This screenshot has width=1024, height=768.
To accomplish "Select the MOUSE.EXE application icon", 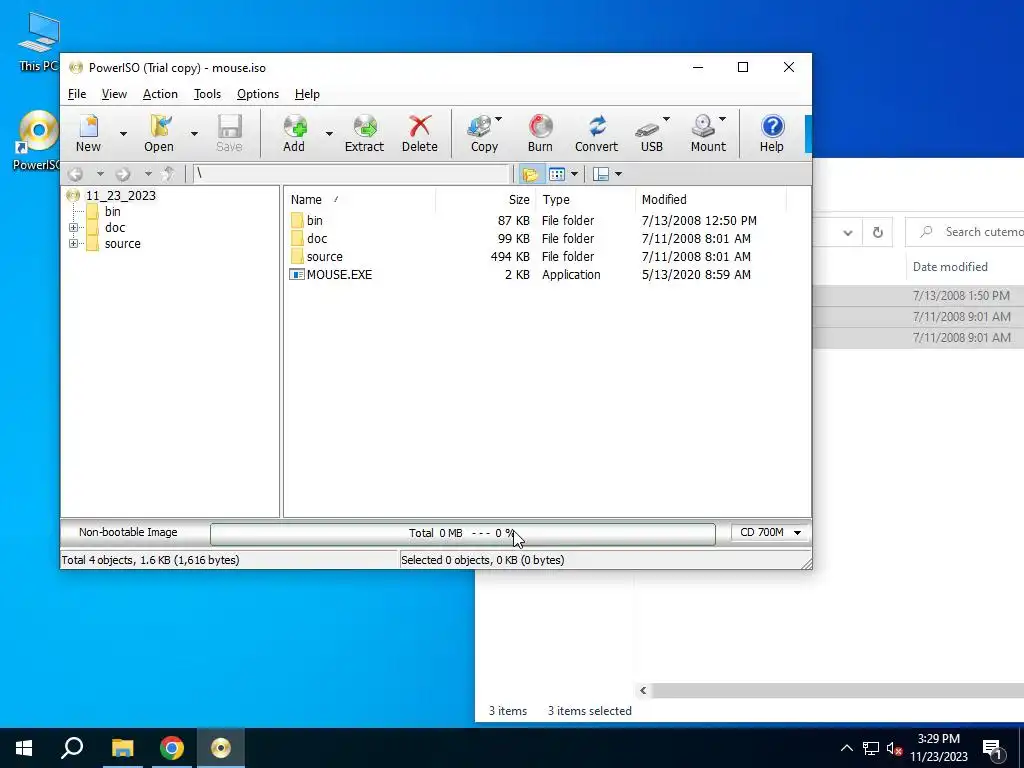I will tap(297, 275).
